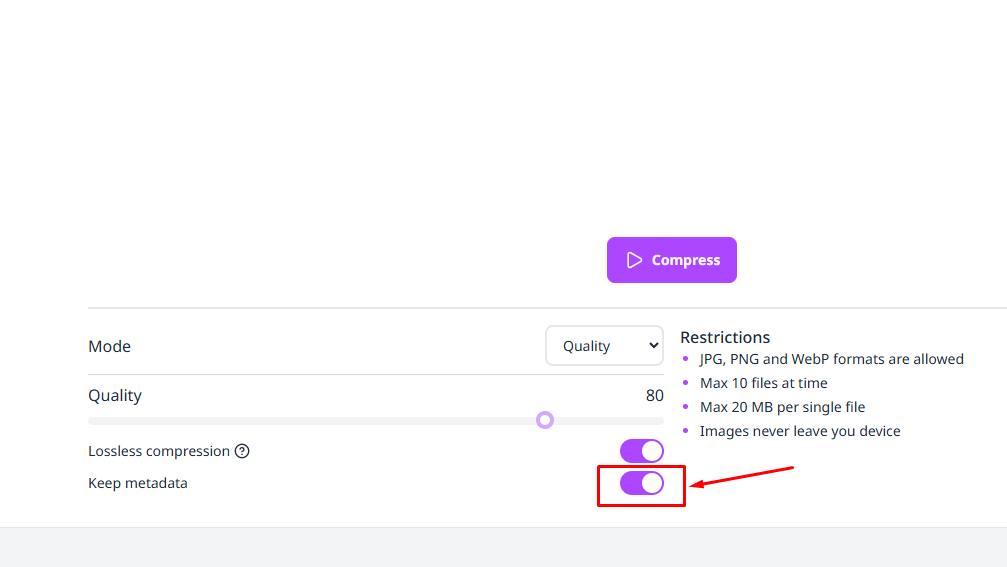Click the slider track left of the handle
The height and width of the screenshot is (567, 1007).
pos(300,421)
